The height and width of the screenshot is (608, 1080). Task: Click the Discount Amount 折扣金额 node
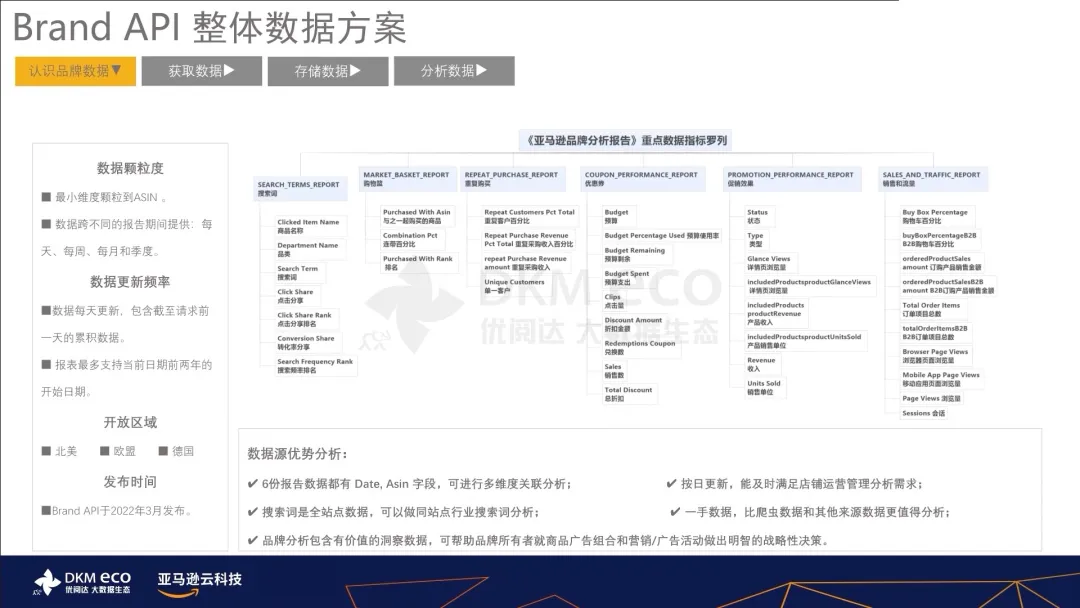click(633, 324)
